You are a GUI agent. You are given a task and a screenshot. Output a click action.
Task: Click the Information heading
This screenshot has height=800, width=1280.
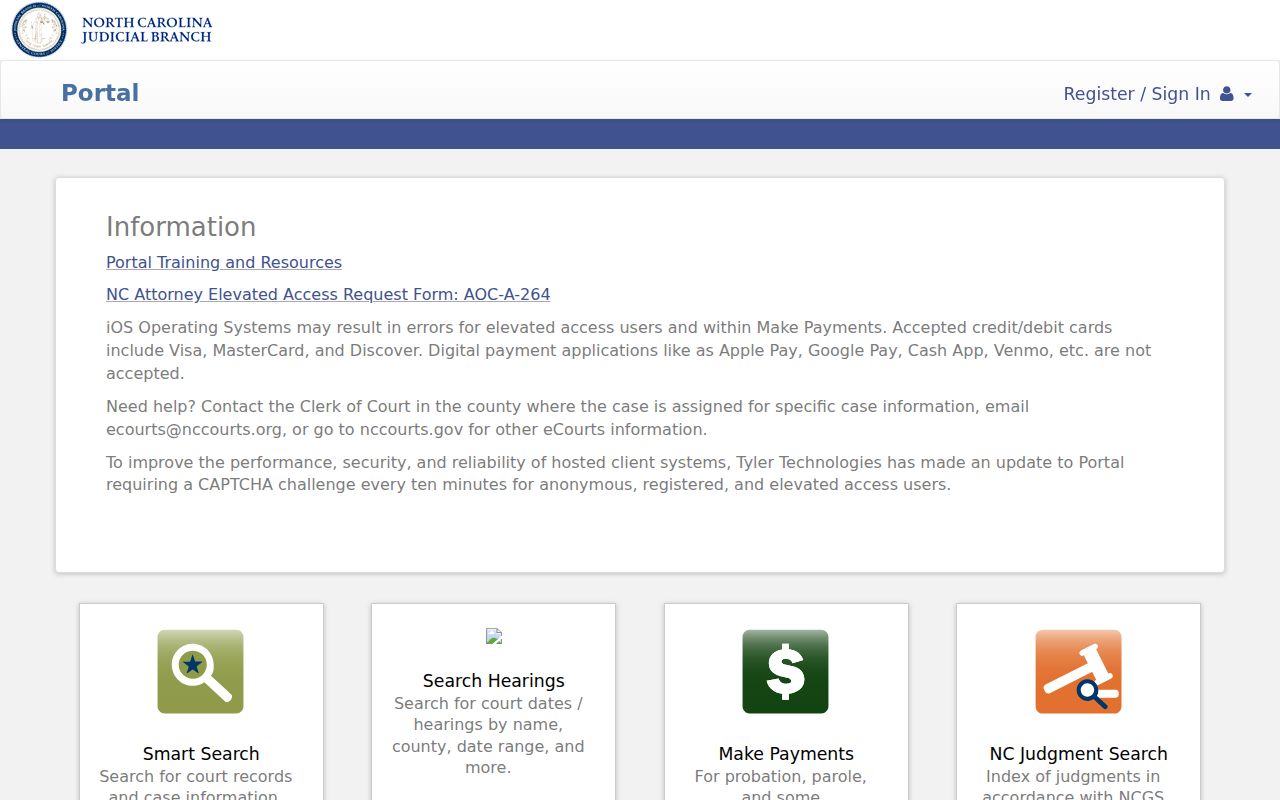[x=181, y=227]
